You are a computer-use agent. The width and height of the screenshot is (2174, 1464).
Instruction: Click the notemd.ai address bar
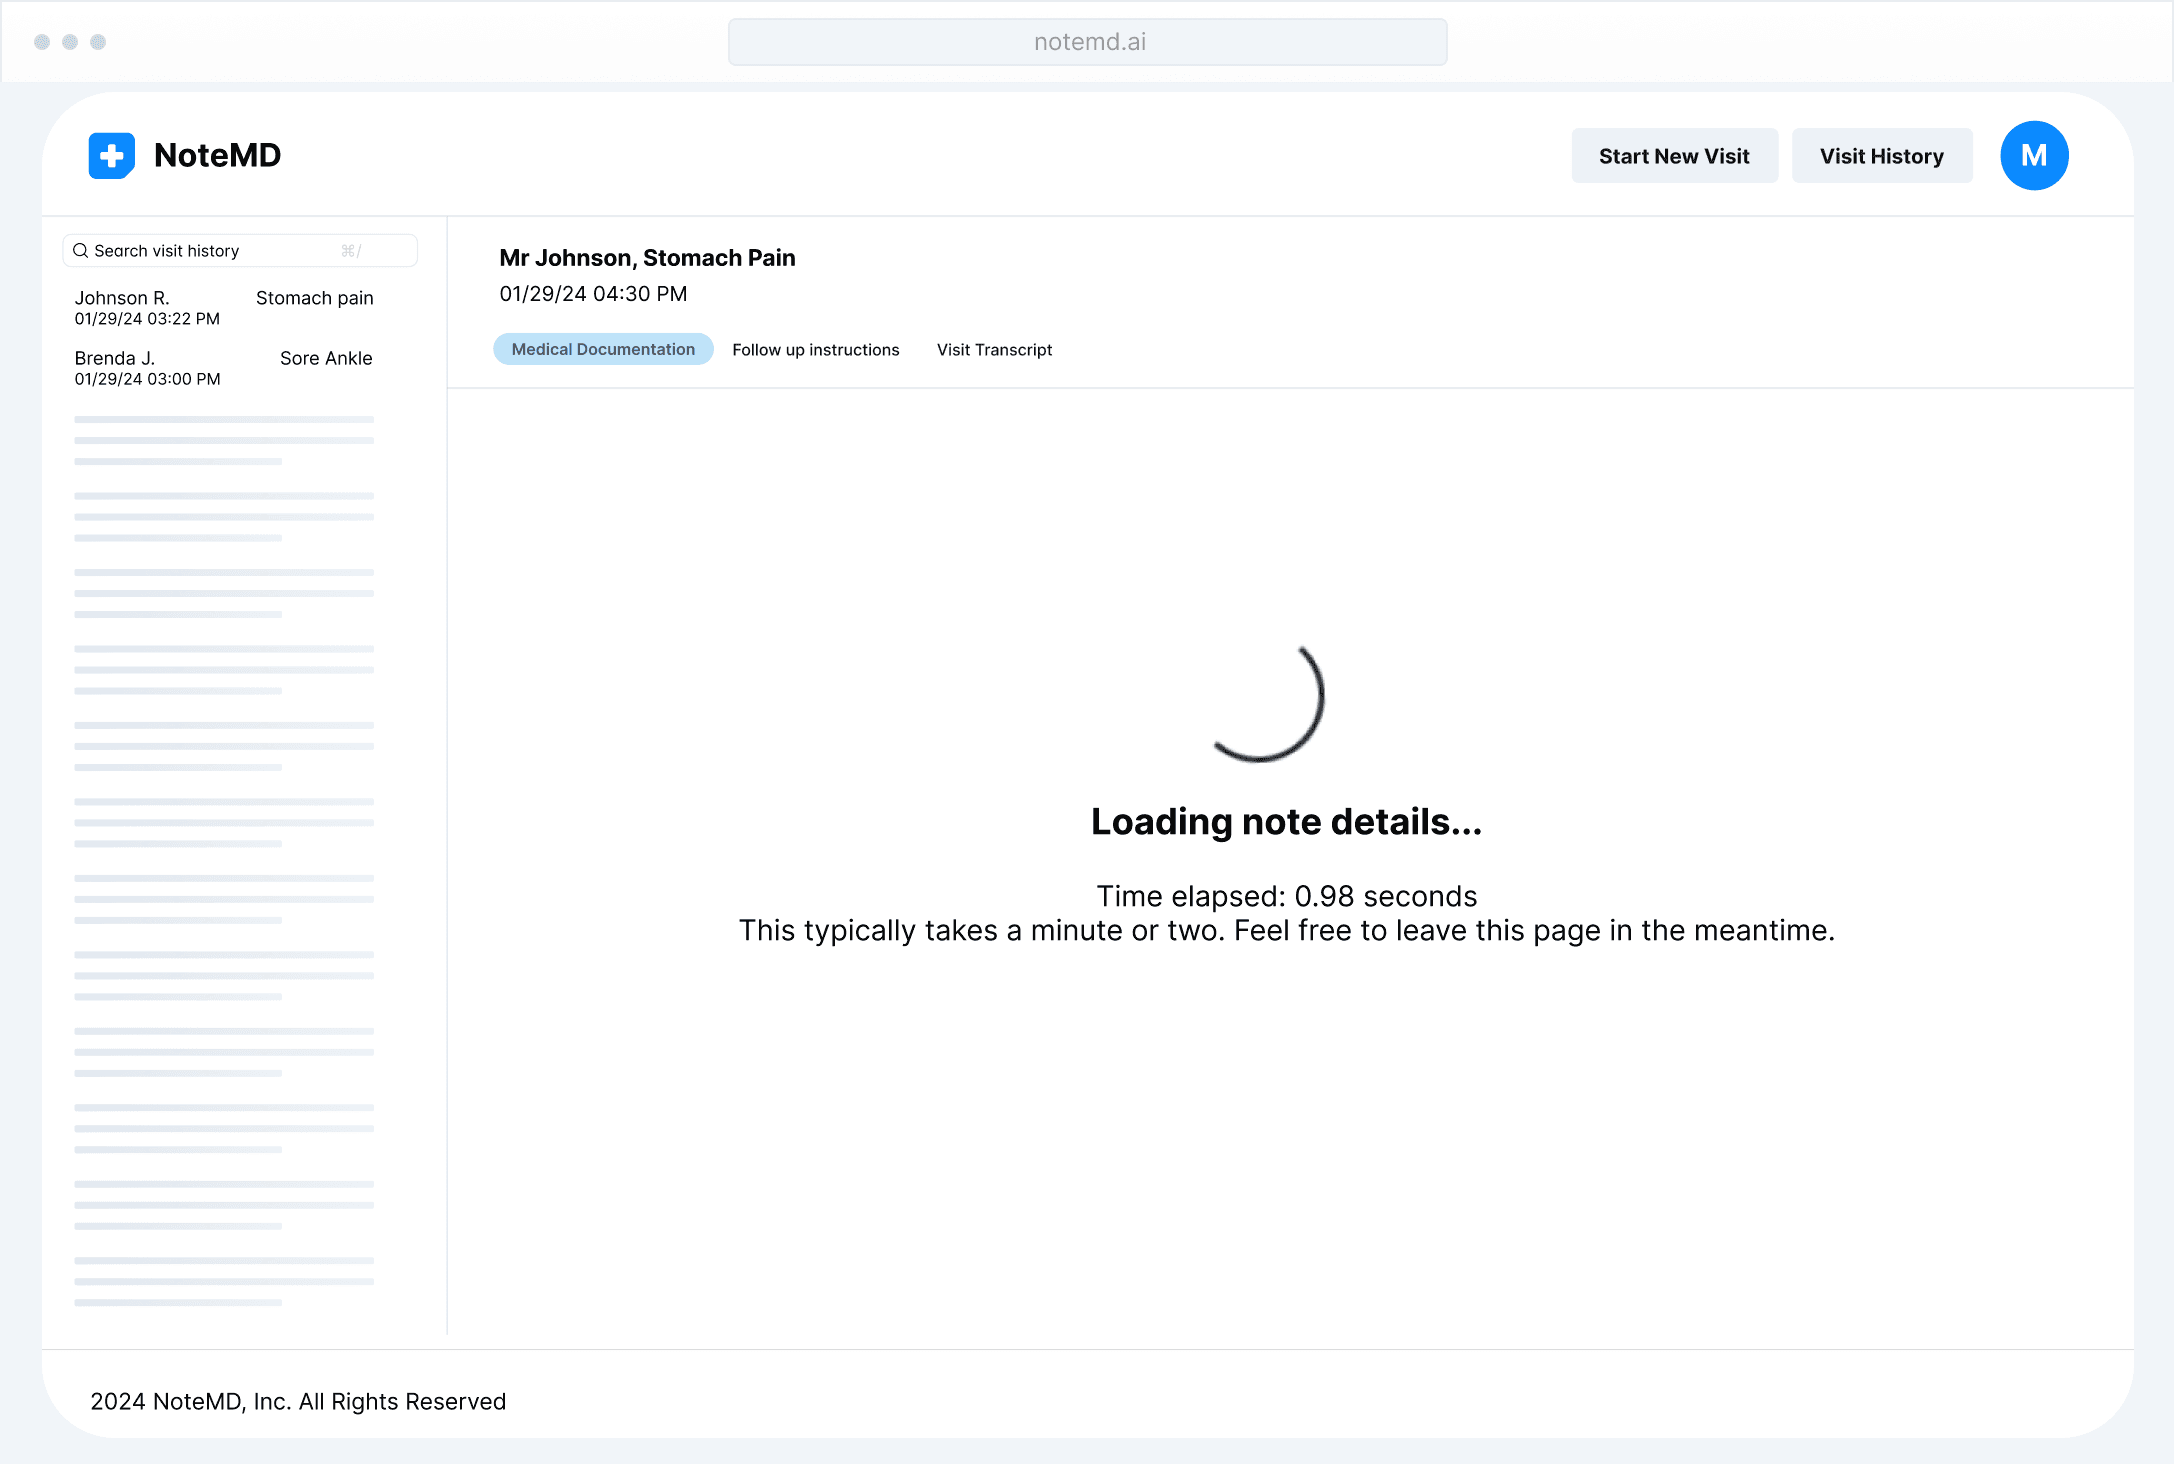point(1087,42)
